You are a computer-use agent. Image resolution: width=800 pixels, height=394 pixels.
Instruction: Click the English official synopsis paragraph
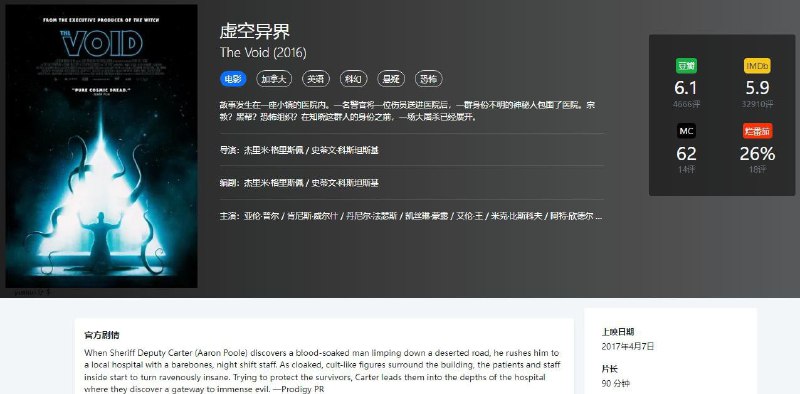(x=322, y=371)
